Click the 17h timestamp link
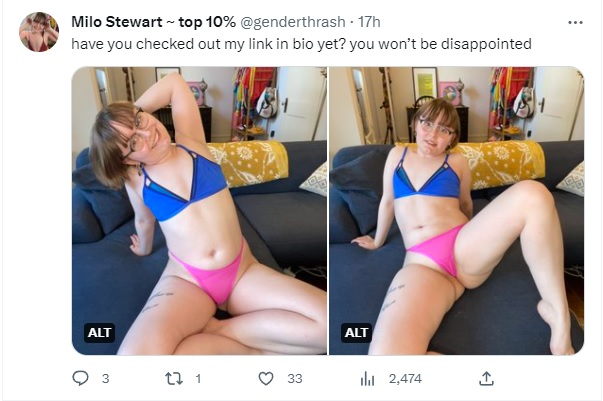The image size is (603, 401). (369, 22)
